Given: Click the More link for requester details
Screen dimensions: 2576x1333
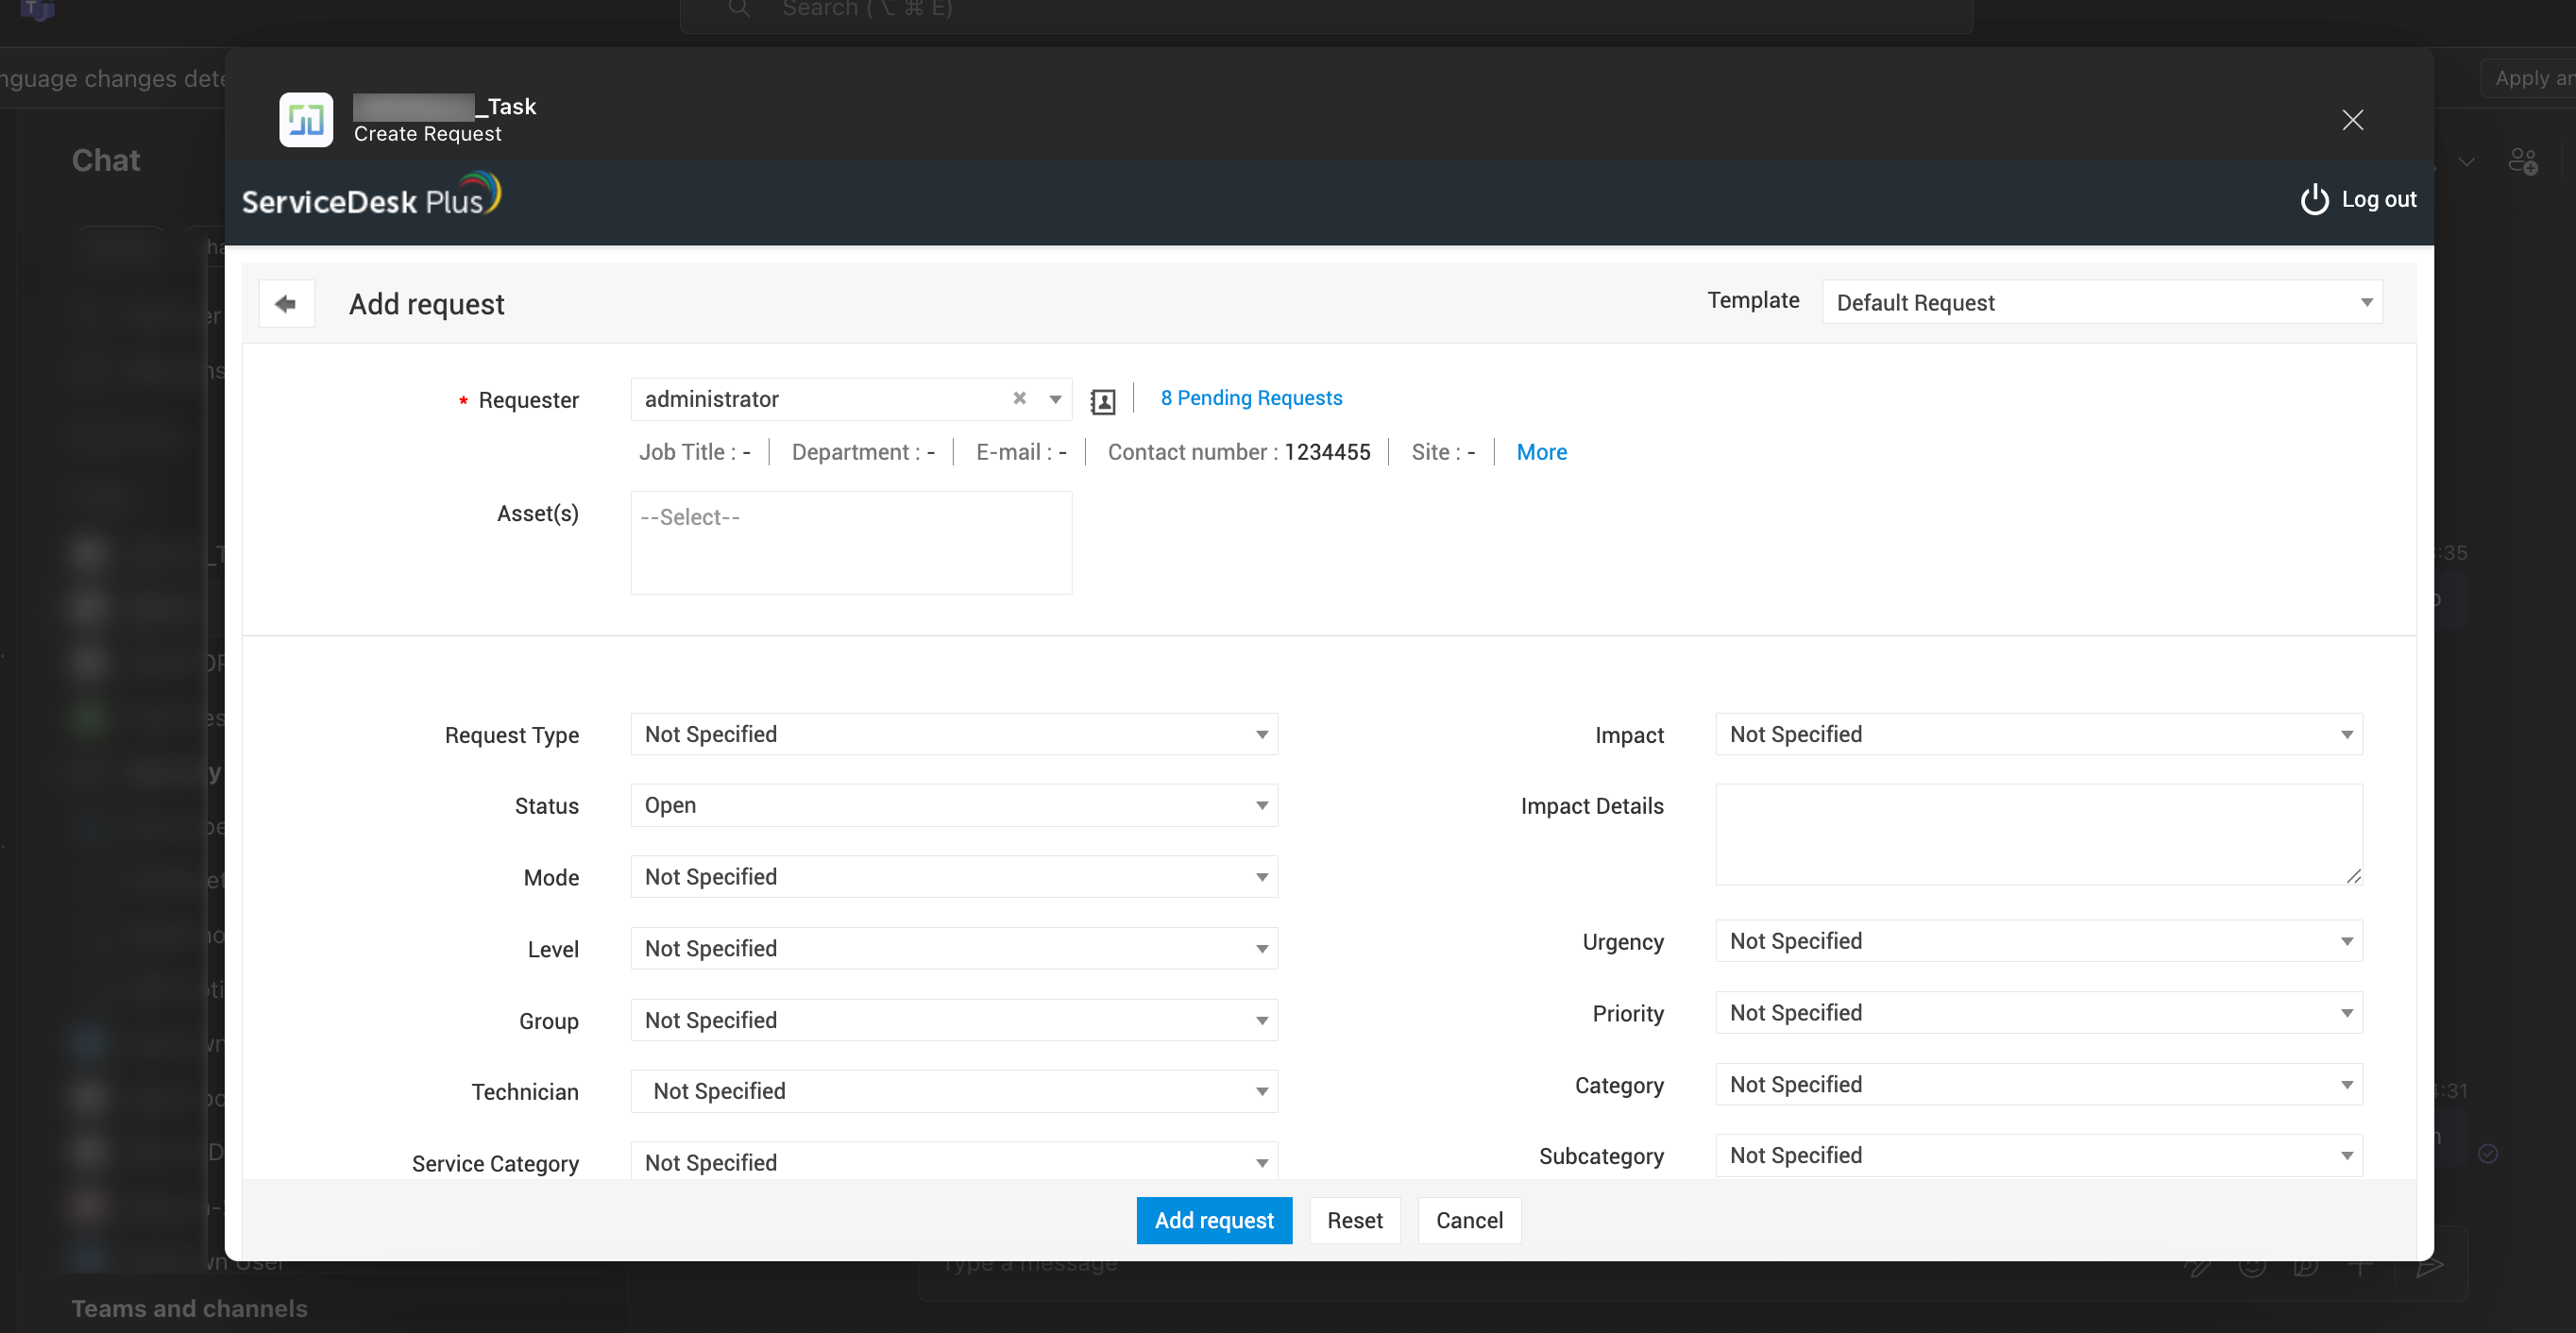Looking at the screenshot, I should 1541,452.
